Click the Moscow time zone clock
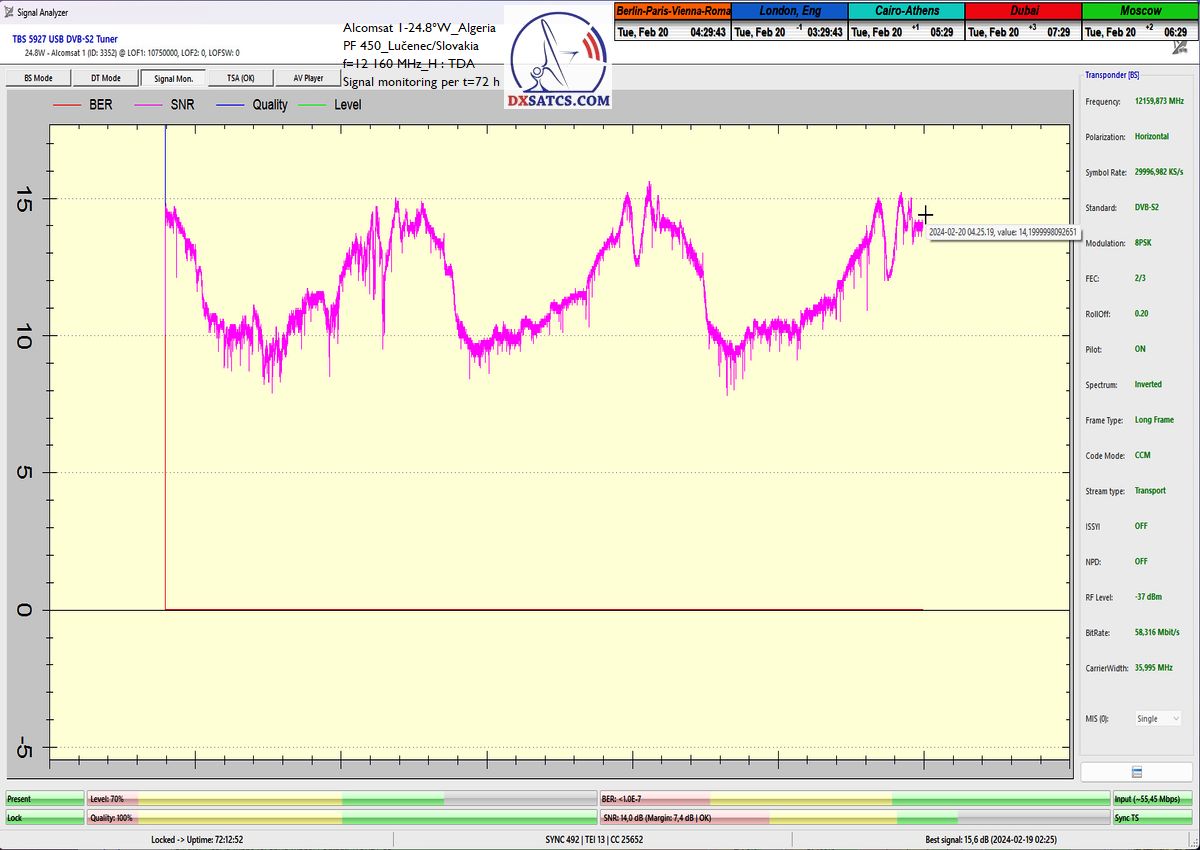Viewport: 1200px width, 850px height. (x=1140, y=22)
